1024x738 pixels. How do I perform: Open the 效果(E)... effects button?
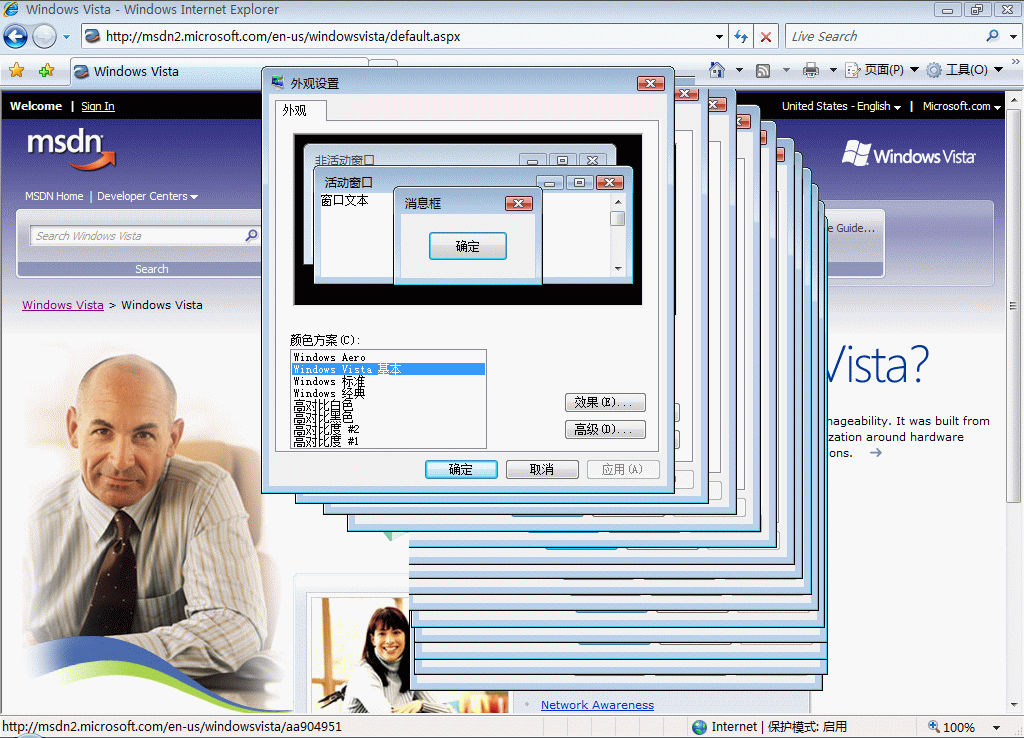605,402
